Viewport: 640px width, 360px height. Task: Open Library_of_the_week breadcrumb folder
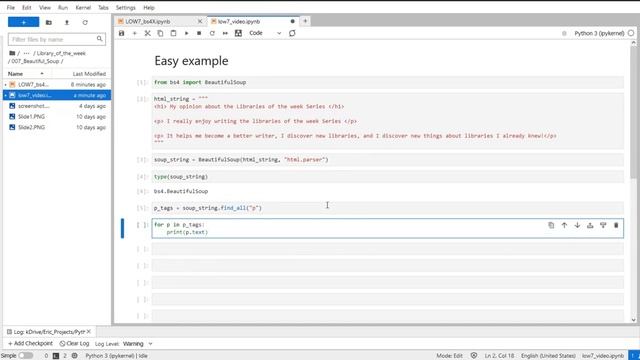click(61, 53)
